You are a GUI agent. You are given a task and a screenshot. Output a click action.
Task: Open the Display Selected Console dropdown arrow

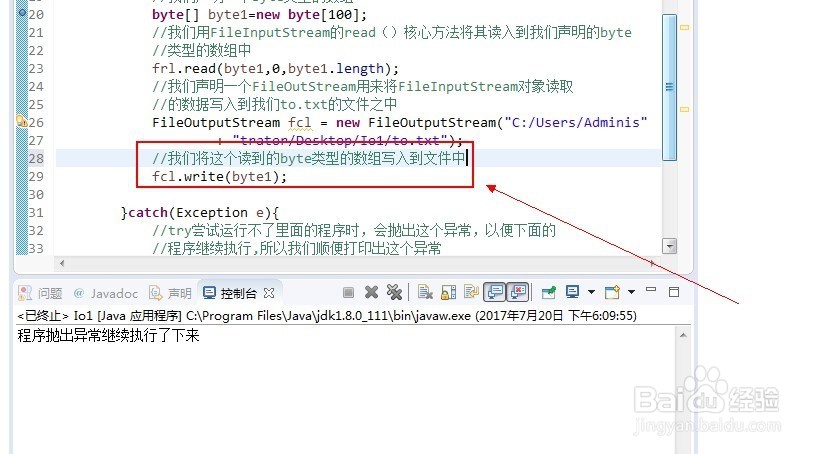(591, 292)
